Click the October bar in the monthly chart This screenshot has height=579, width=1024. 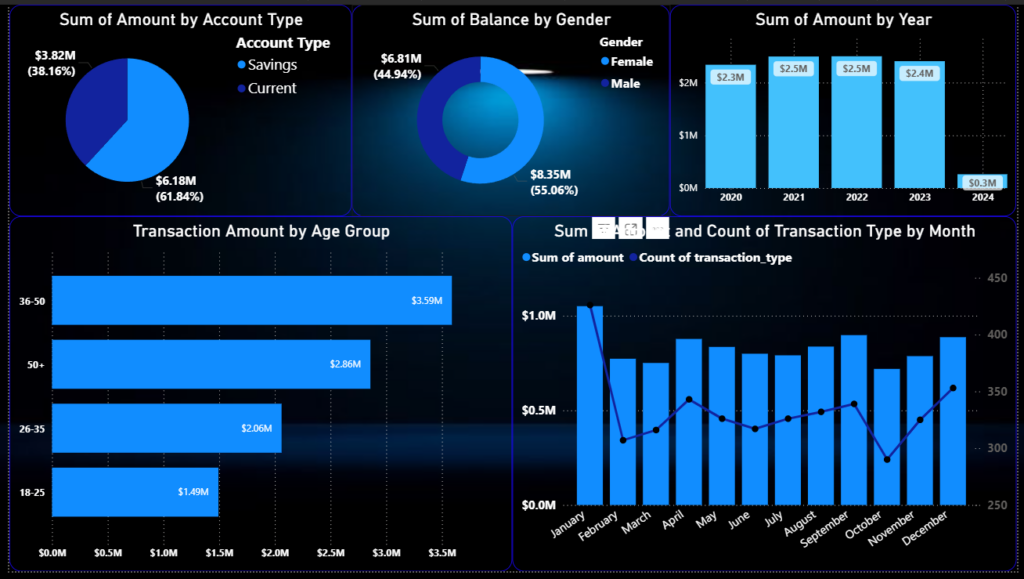coord(887,437)
